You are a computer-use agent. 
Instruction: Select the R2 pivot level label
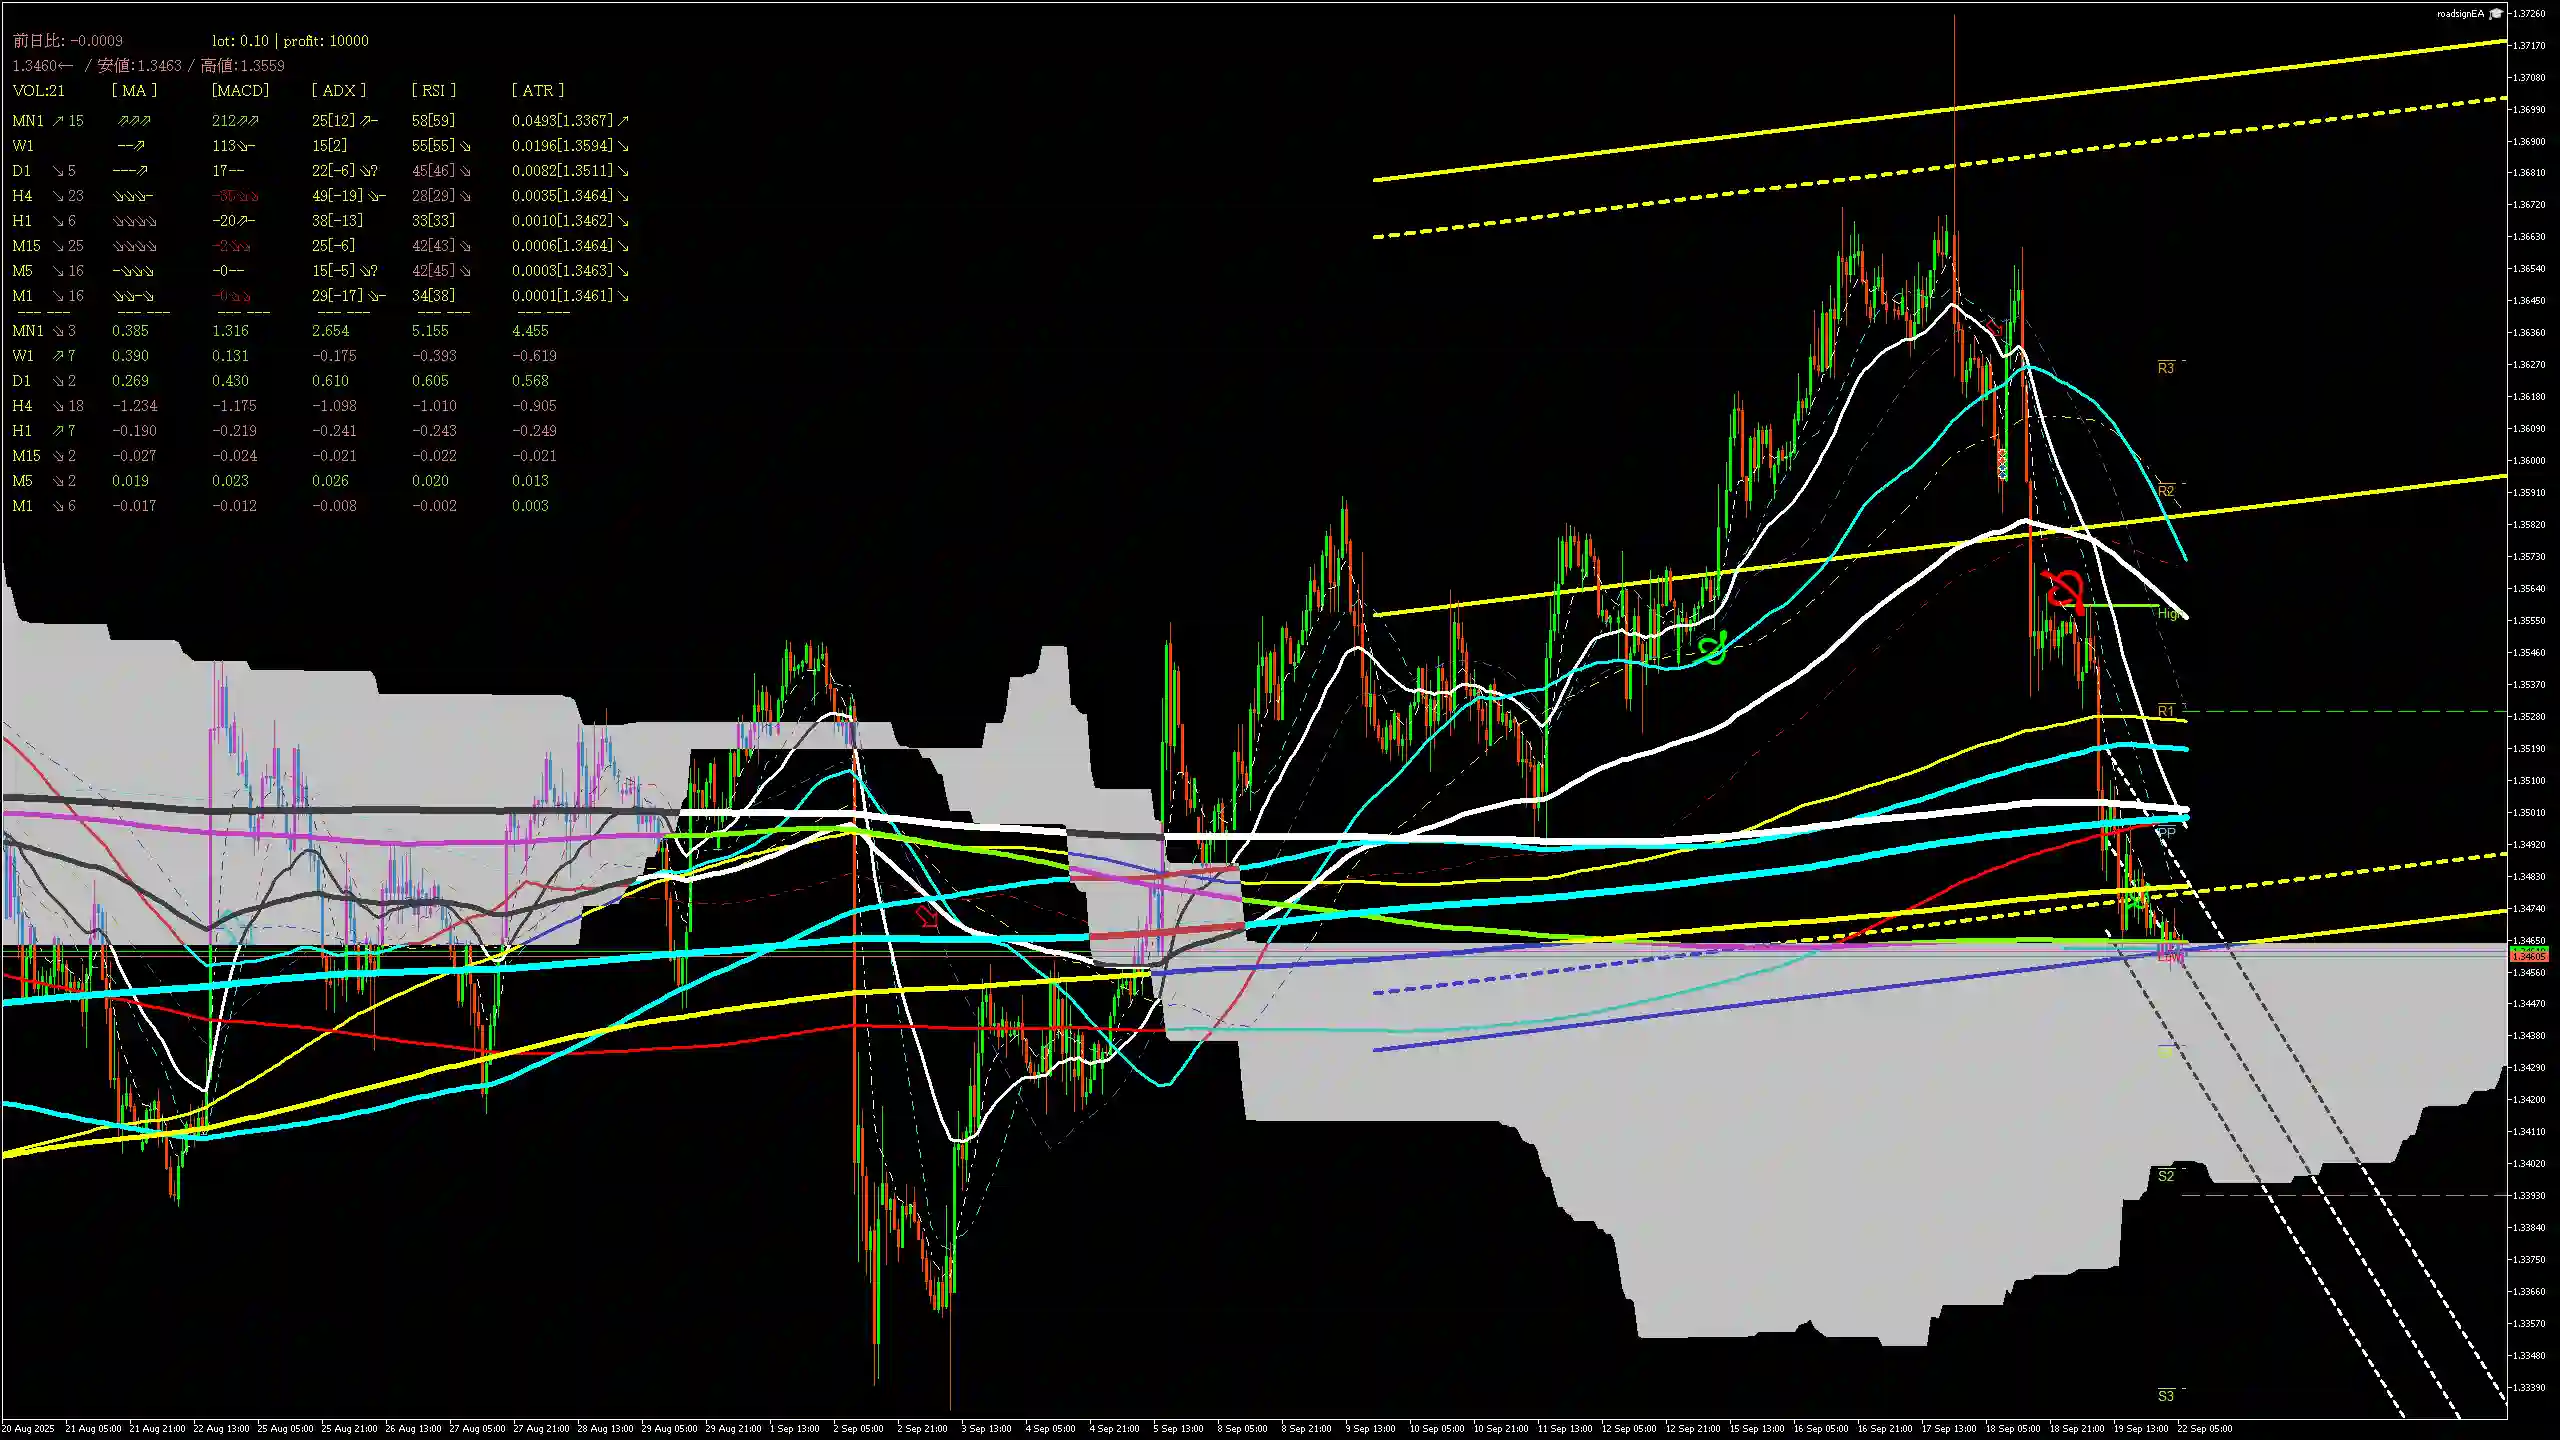(2165, 490)
